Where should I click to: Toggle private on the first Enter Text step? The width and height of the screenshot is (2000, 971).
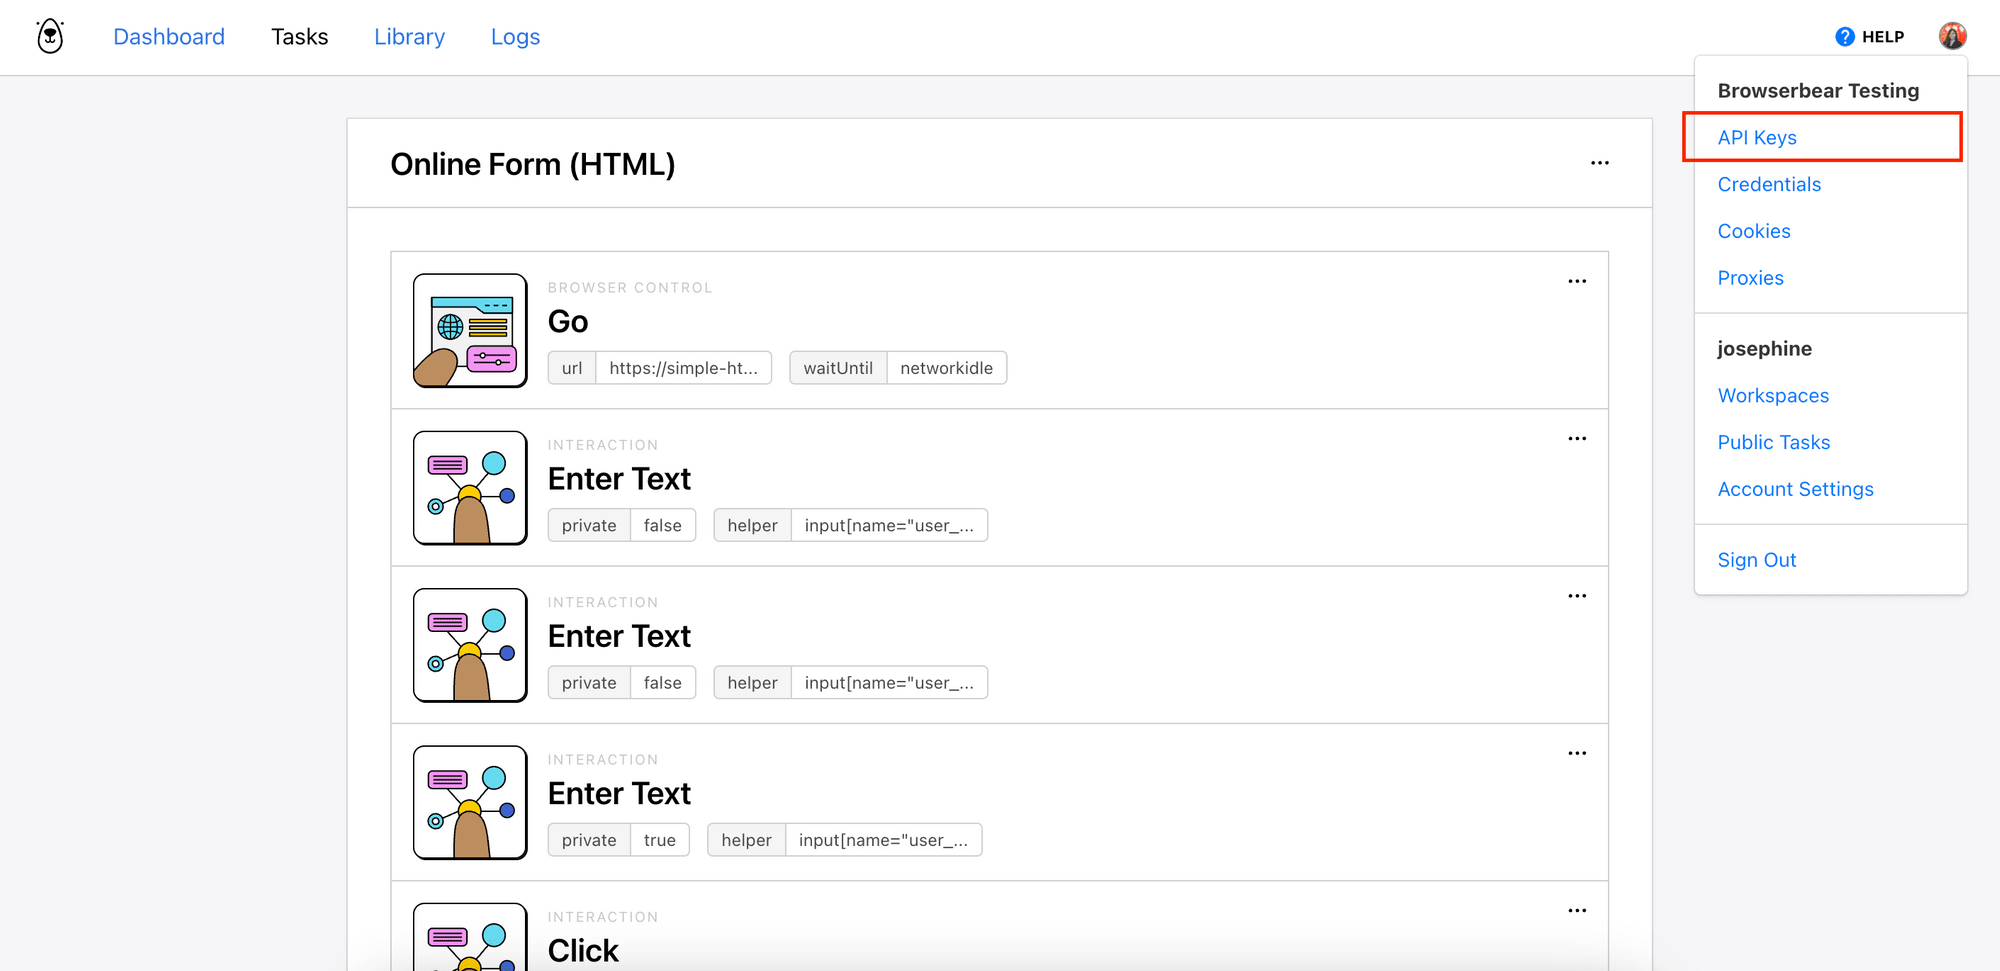(x=621, y=525)
